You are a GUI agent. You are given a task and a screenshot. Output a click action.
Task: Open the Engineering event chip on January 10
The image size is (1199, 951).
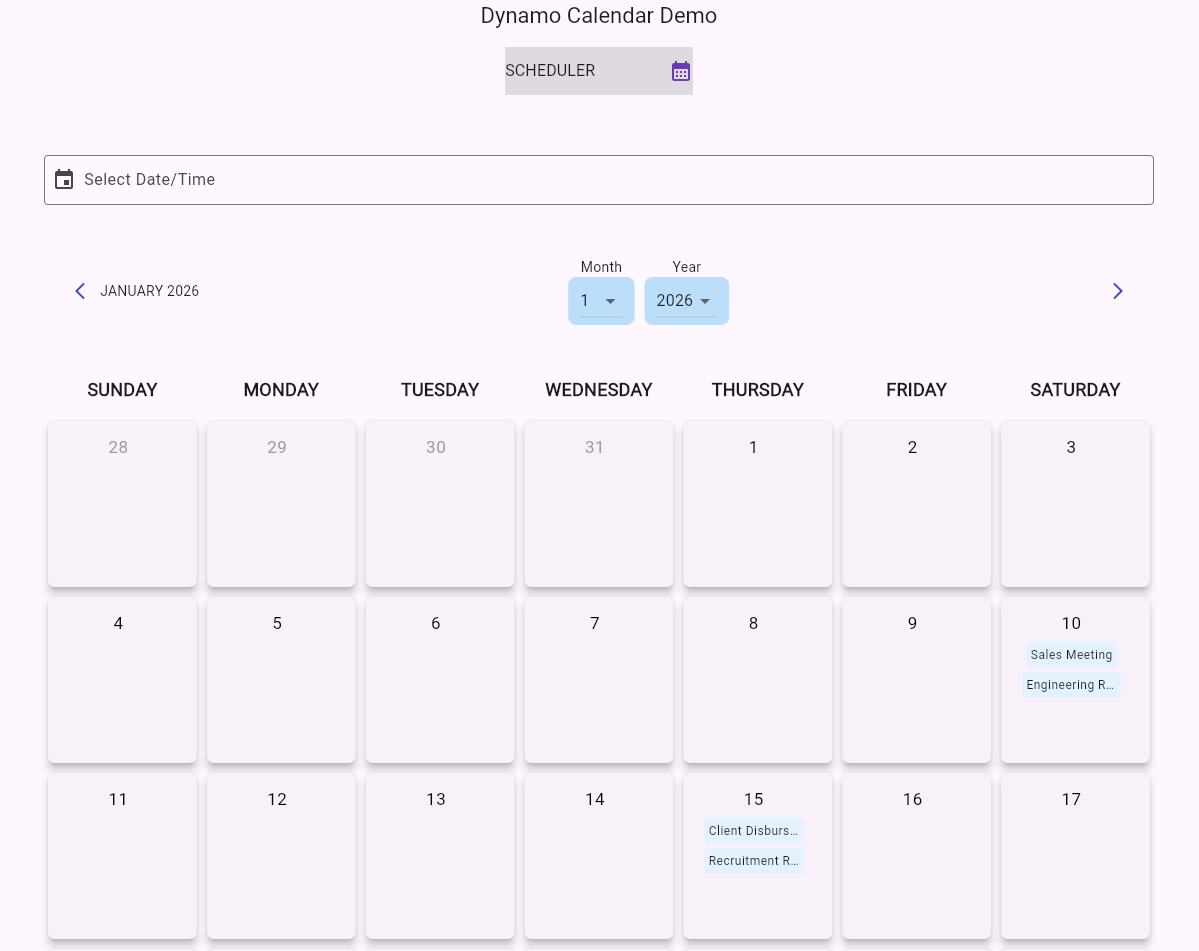[x=1071, y=685]
